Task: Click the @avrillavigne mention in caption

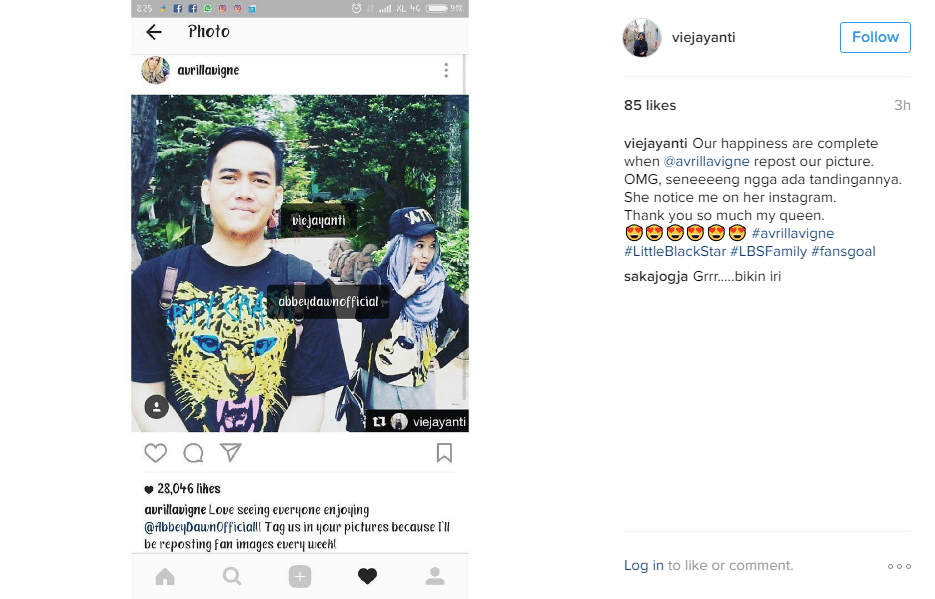Action: point(706,162)
